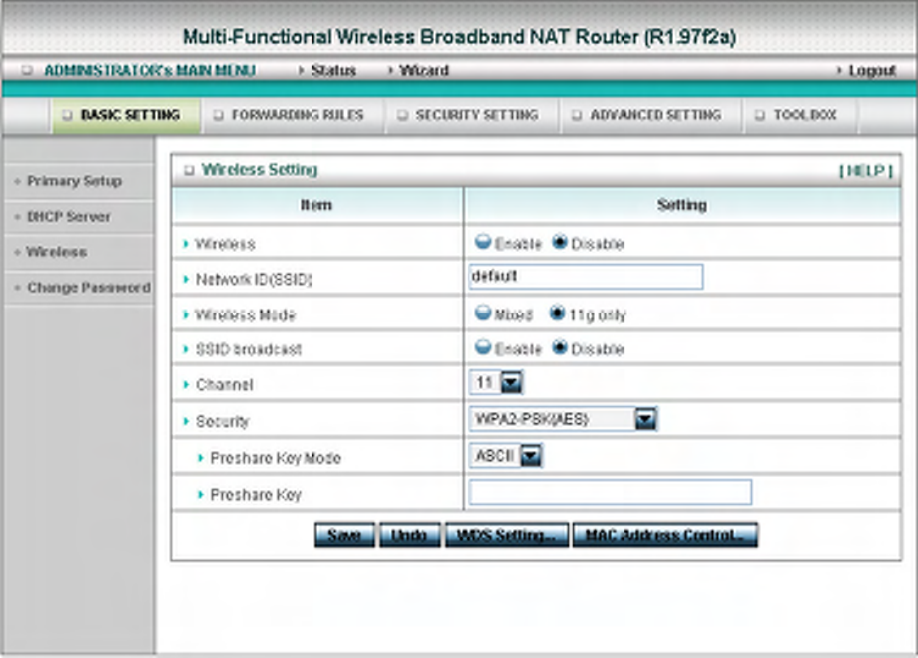Select the Wireless Disable radio button
Screen dimensions: 918x658
tap(560, 242)
